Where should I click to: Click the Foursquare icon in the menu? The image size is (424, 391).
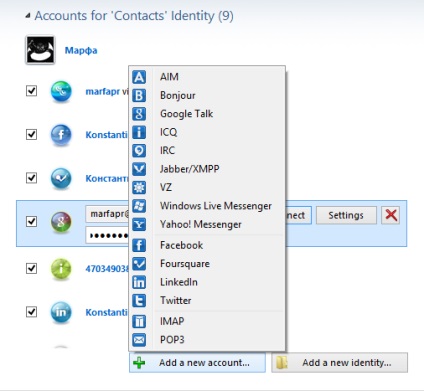tap(139, 264)
